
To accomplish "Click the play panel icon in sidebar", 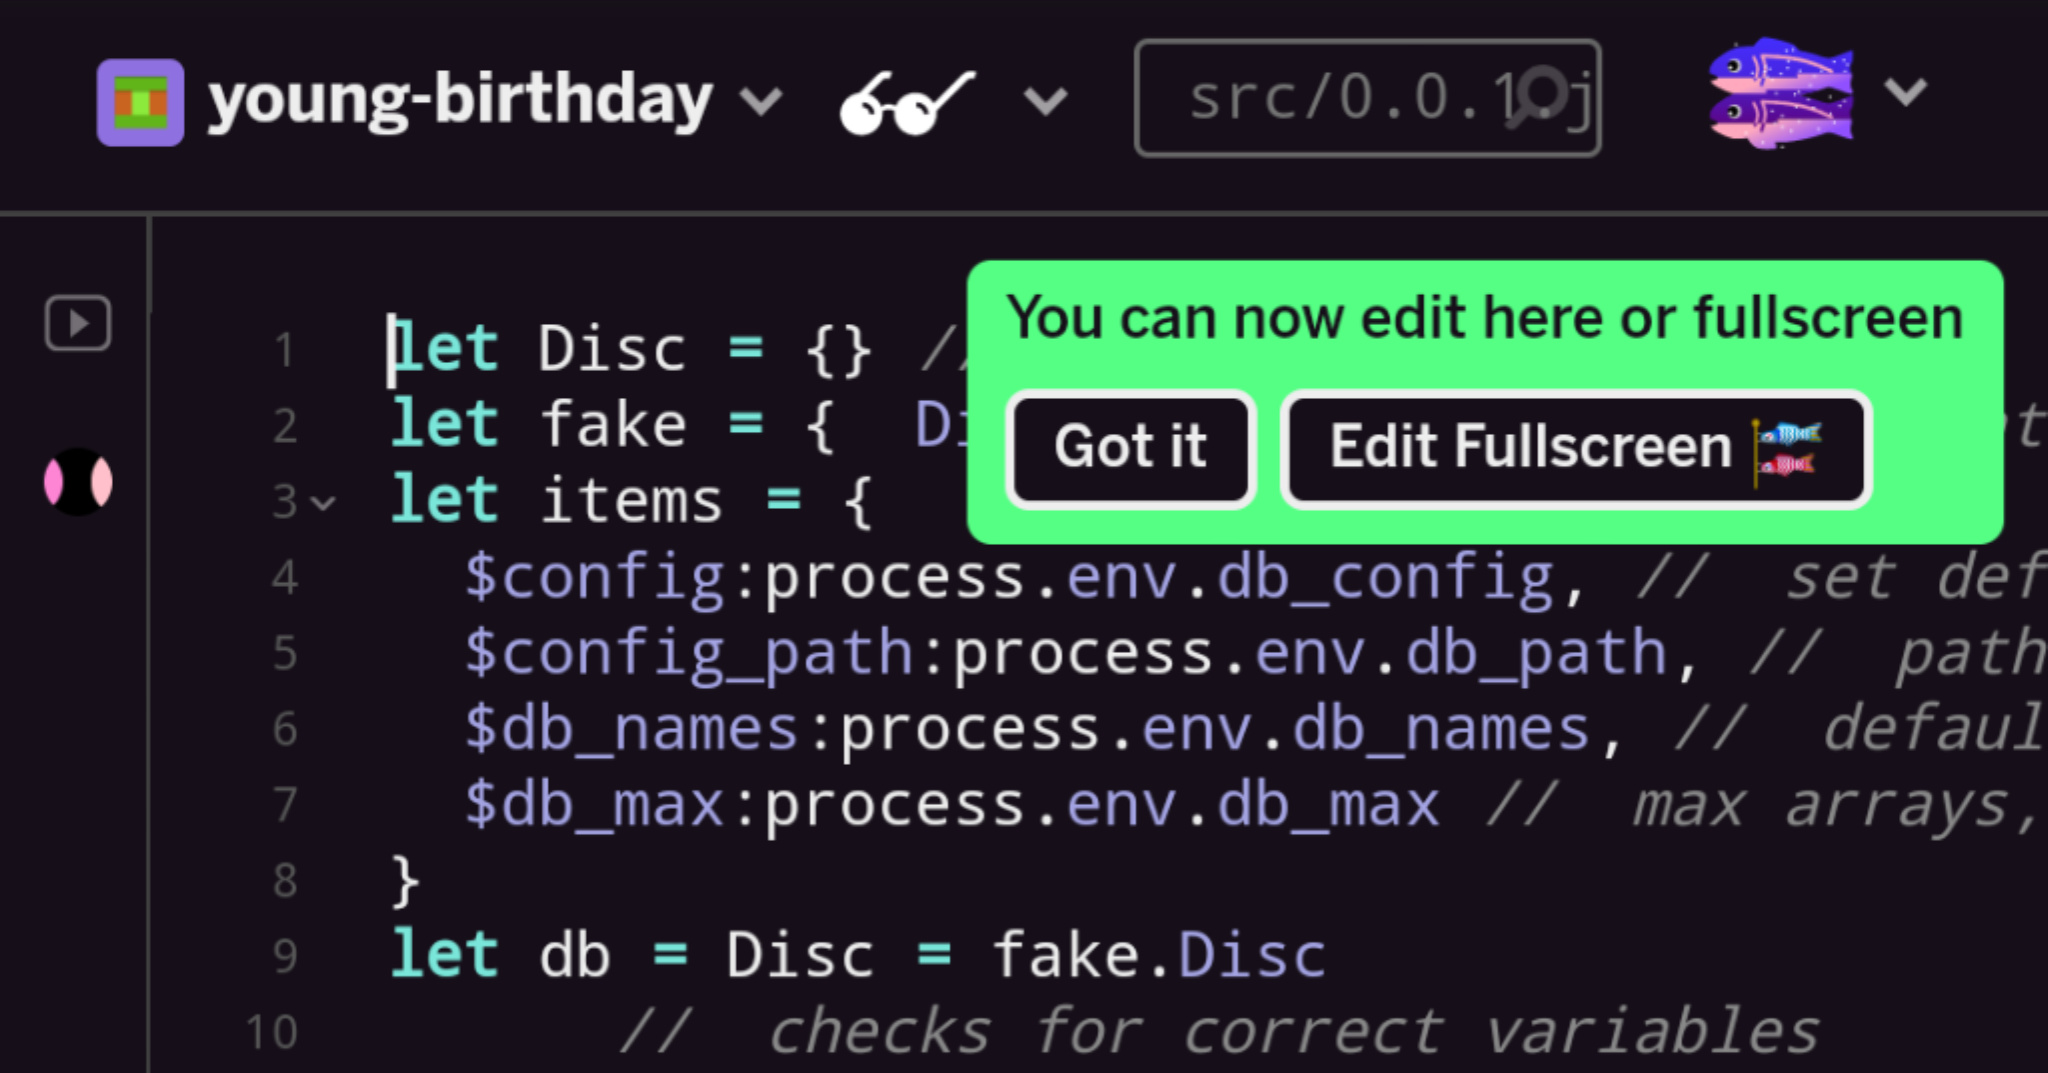I will (x=77, y=323).
